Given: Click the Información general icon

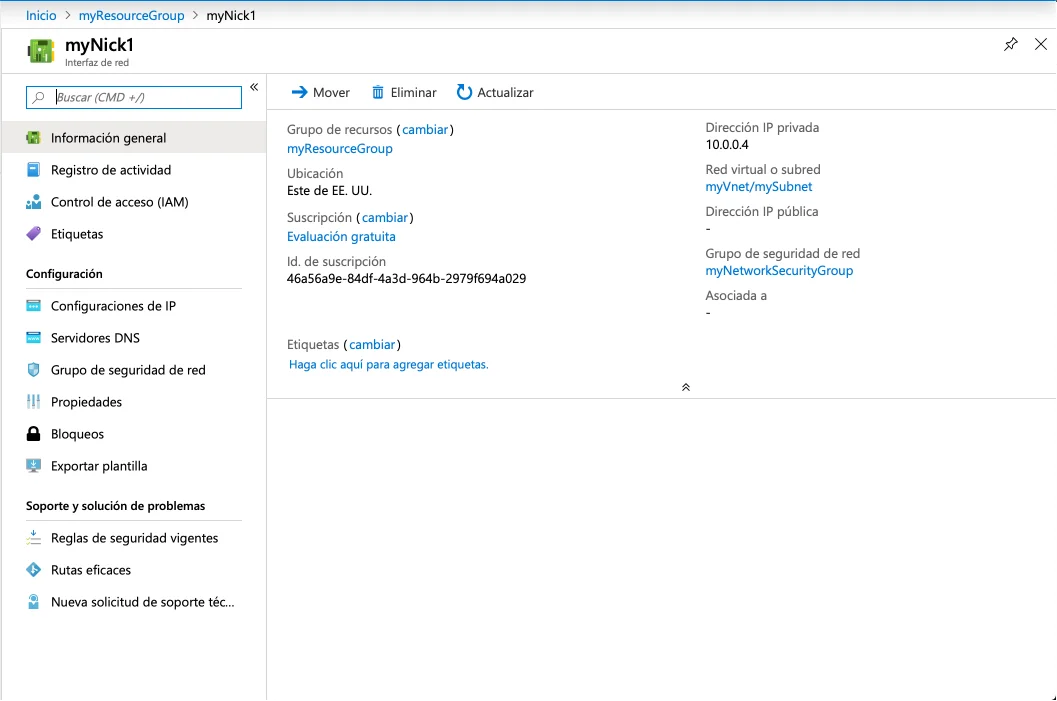Looking at the screenshot, I should [x=33, y=138].
